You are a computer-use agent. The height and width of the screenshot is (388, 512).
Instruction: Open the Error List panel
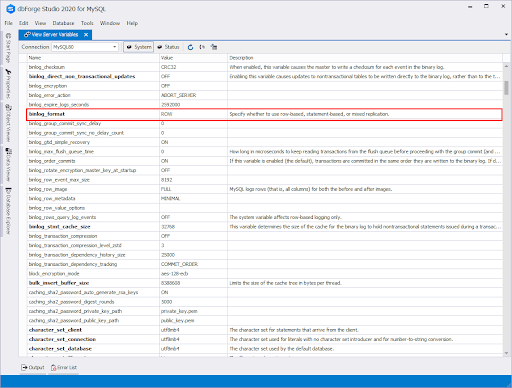[64, 367]
